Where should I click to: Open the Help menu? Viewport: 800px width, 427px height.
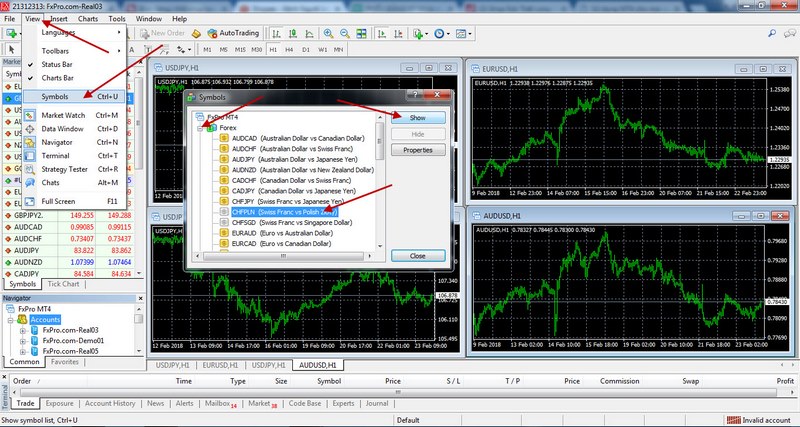(179, 19)
